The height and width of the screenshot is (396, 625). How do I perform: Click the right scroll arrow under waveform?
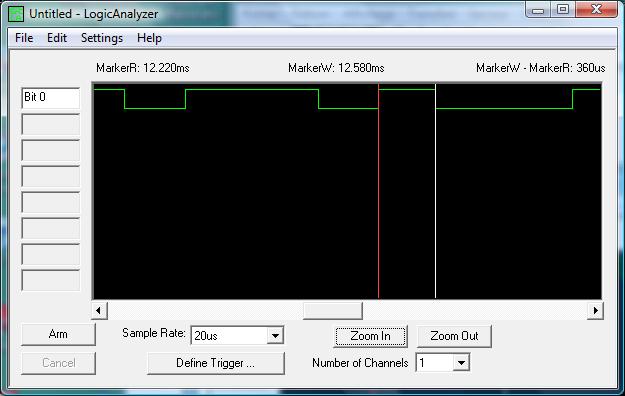[596, 310]
